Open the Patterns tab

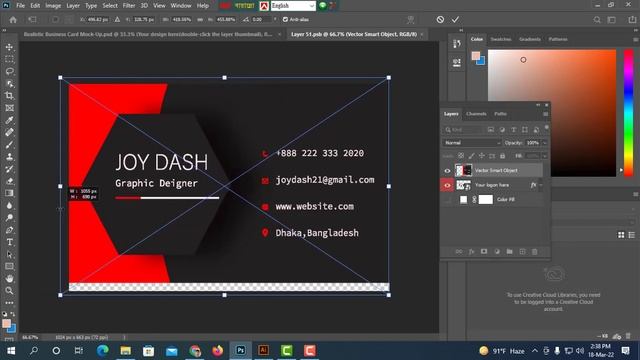click(558, 39)
